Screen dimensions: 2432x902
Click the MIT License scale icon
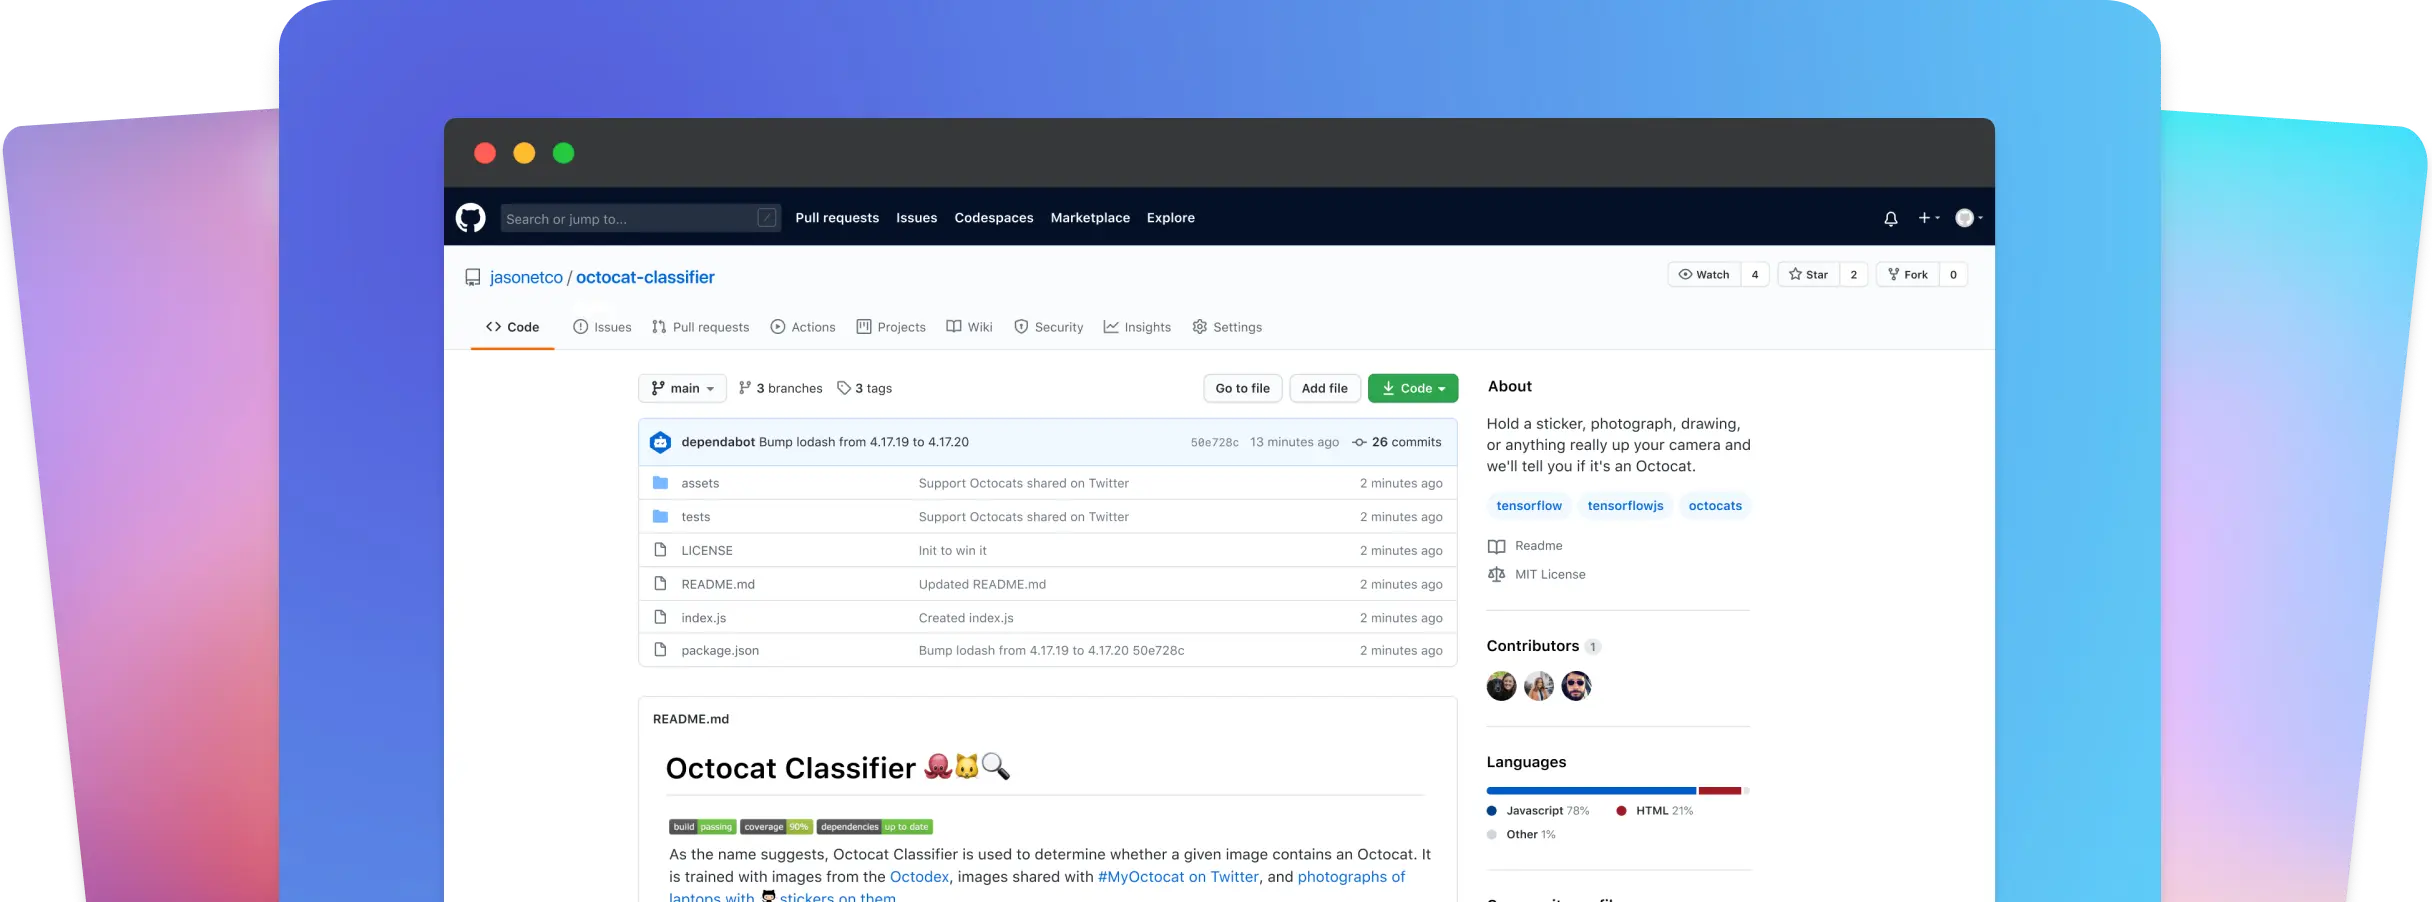point(1496,575)
